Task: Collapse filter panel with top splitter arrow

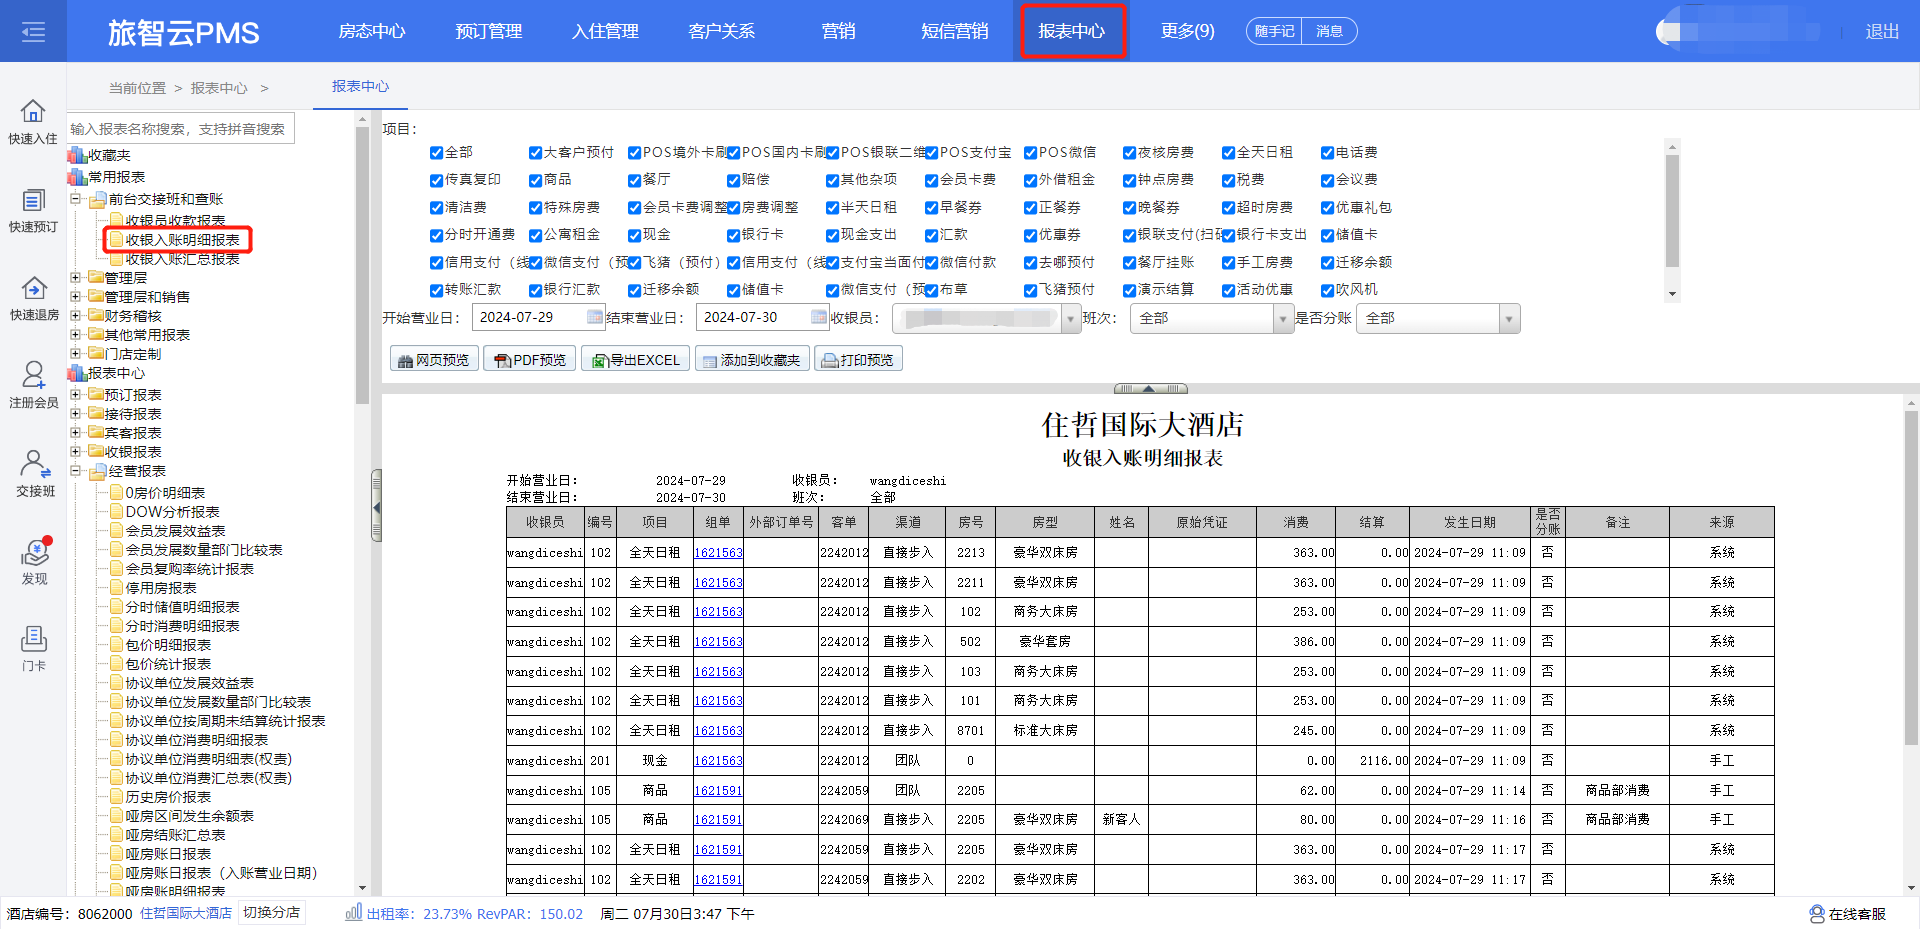Action: (x=1150, y=388)
